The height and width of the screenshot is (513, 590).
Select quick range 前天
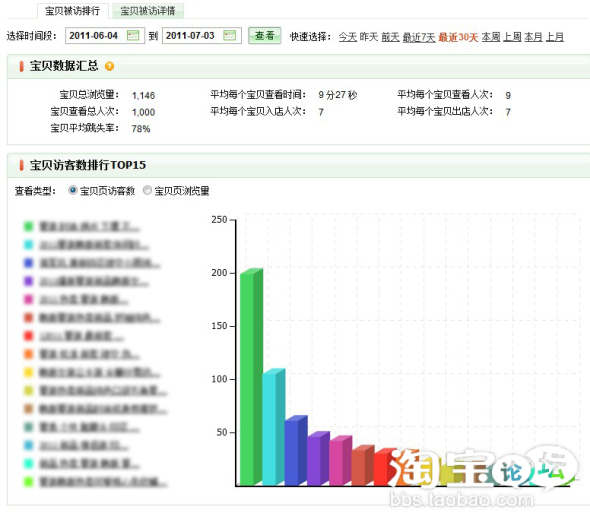click(x=390, y=37)
